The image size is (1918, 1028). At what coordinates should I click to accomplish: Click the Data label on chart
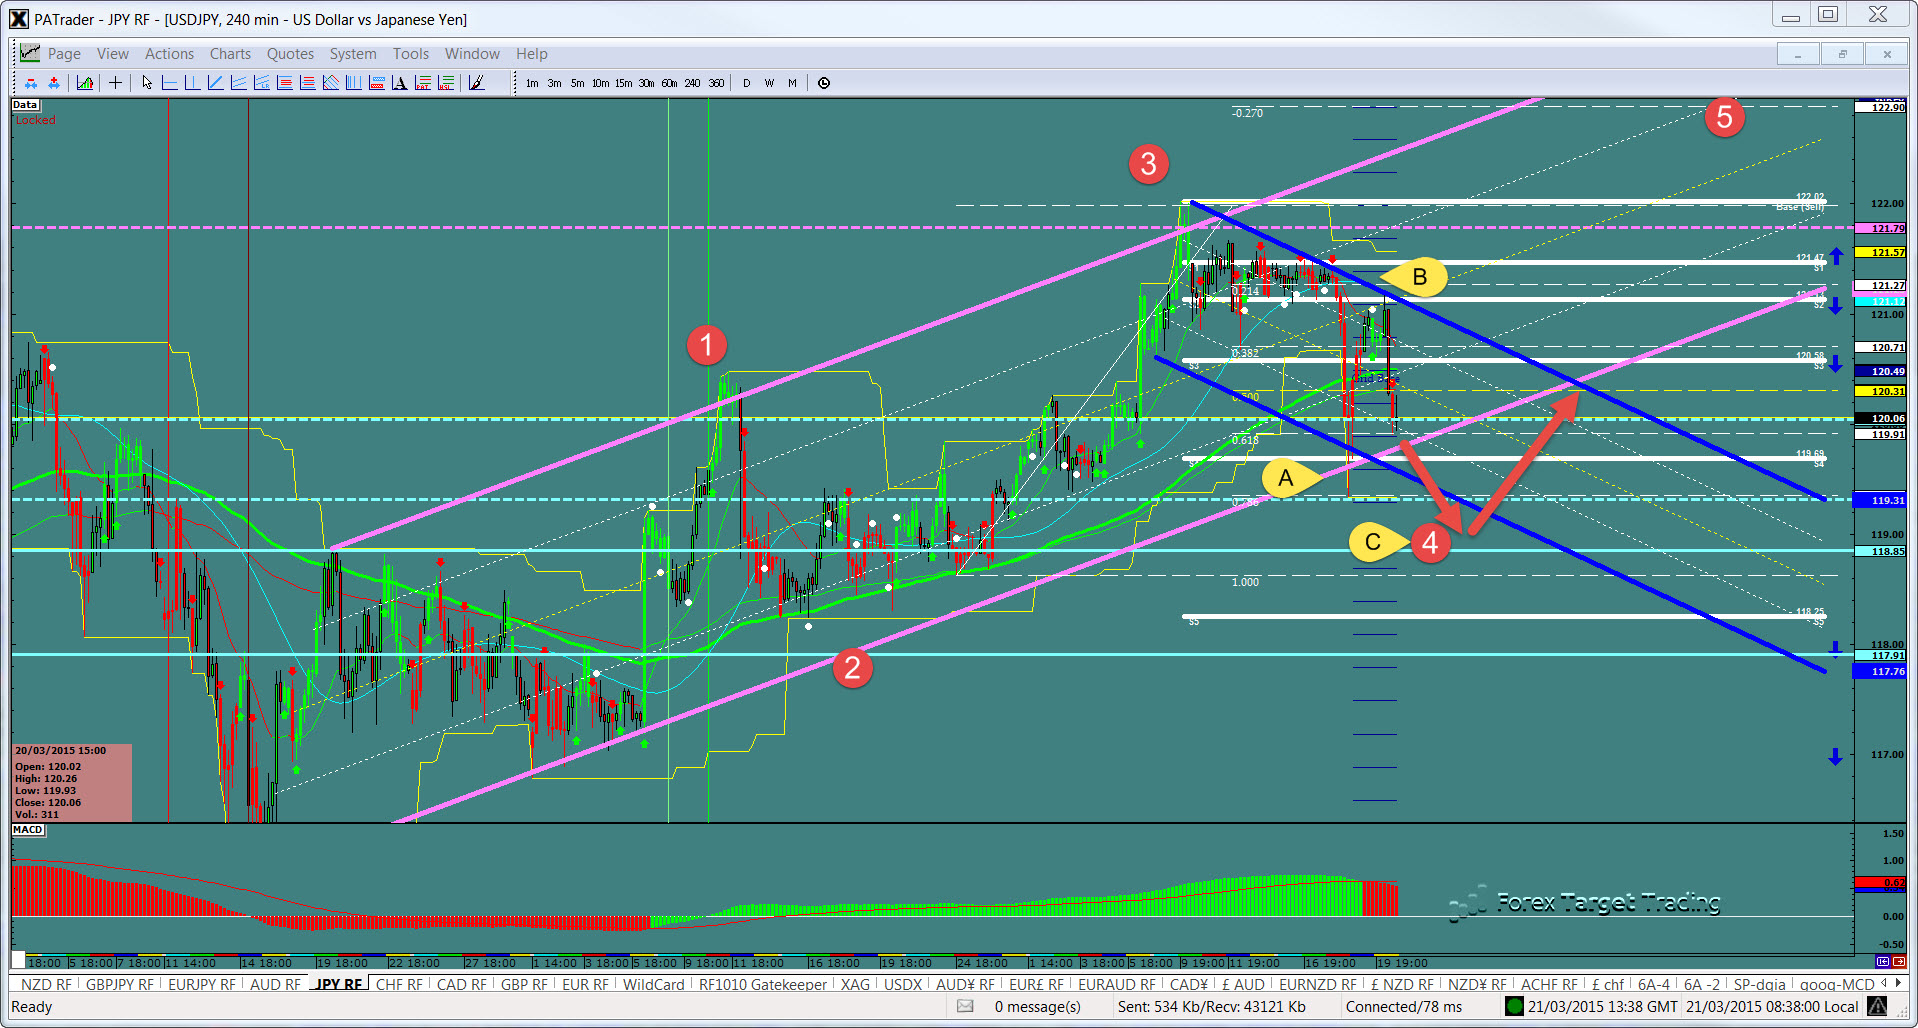[x=25, y=105]
